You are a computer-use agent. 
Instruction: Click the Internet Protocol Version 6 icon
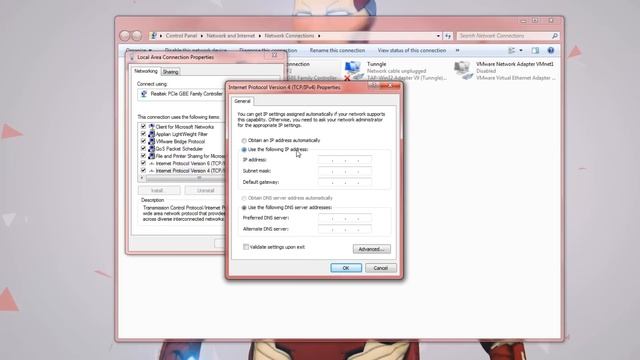[x=151, y=164]
